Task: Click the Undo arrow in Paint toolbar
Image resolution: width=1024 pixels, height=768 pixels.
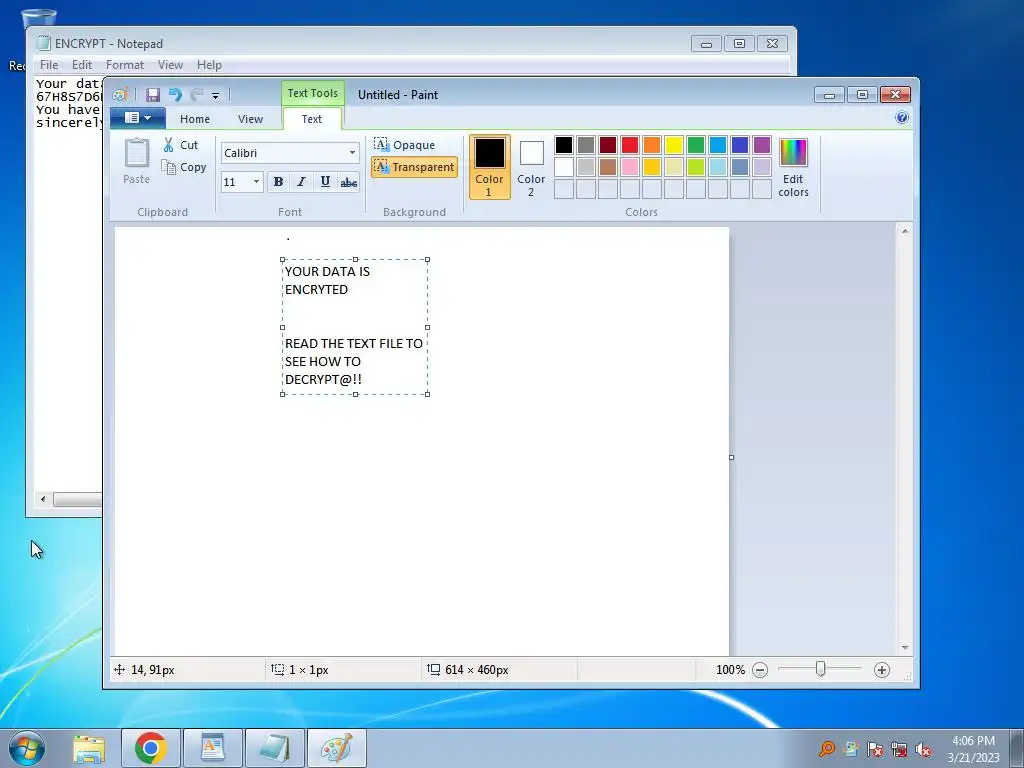Action: click(175, 95)
